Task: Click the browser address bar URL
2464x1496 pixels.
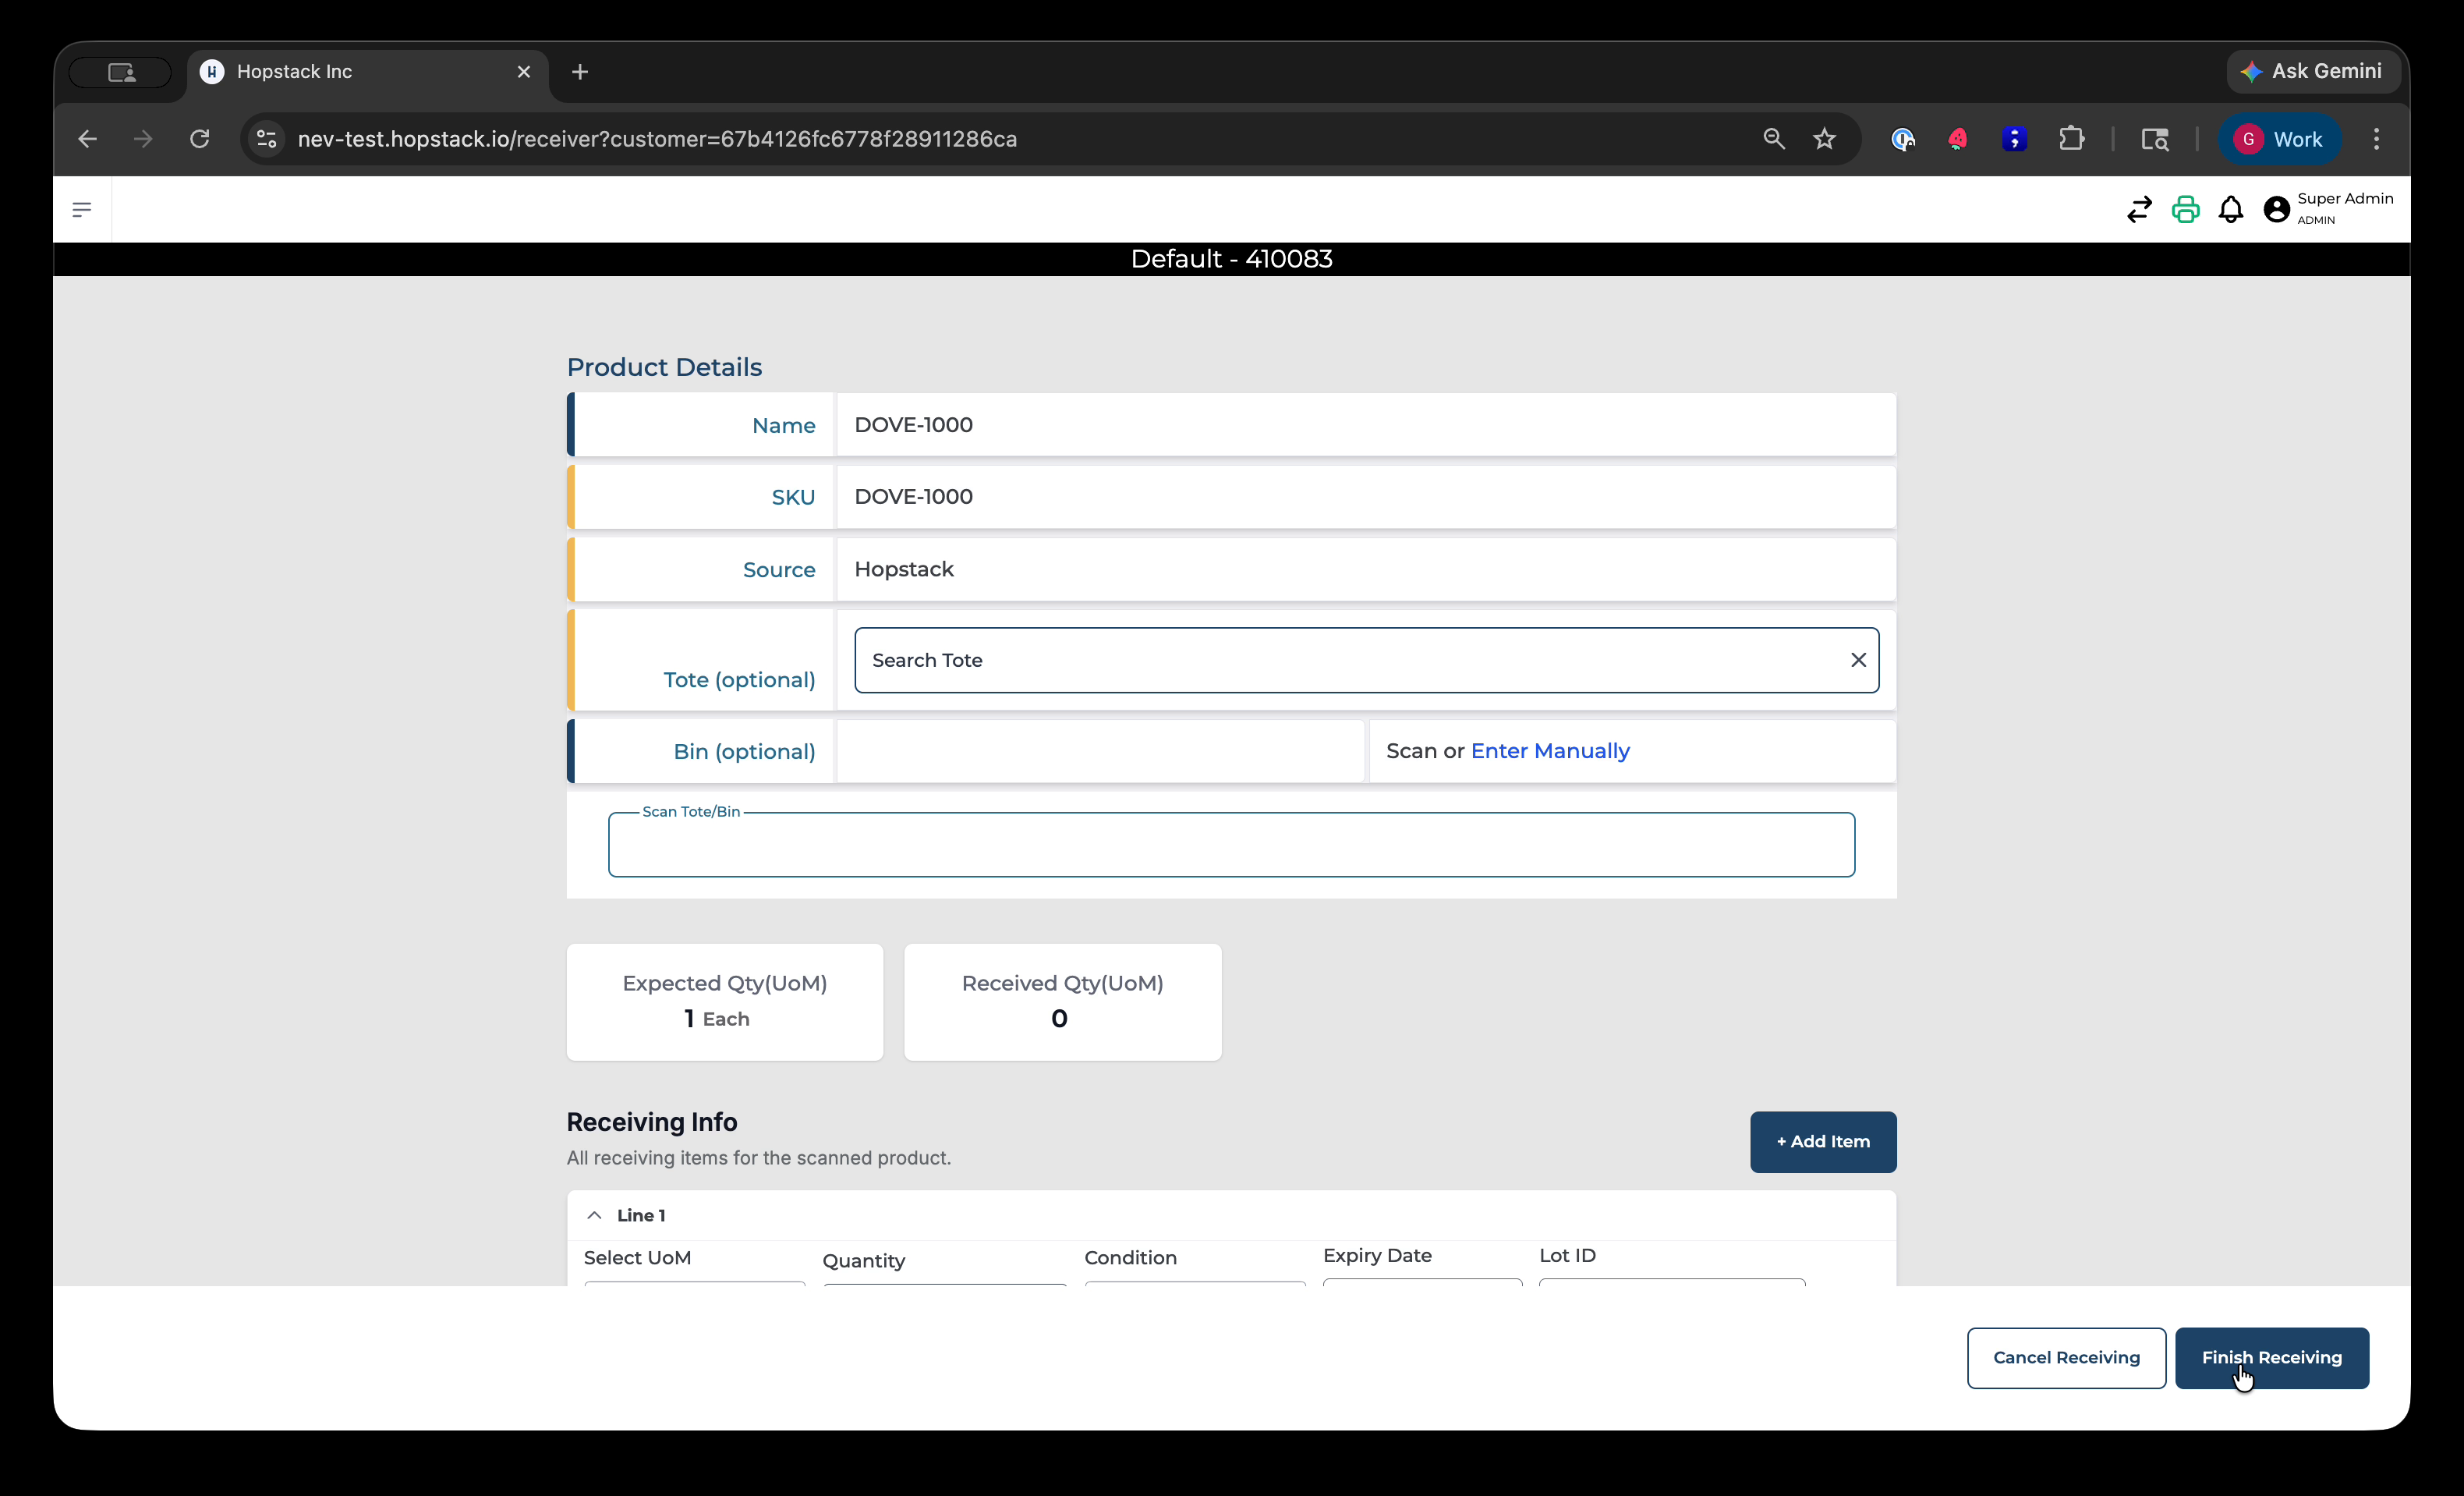Action: (657, 139)
